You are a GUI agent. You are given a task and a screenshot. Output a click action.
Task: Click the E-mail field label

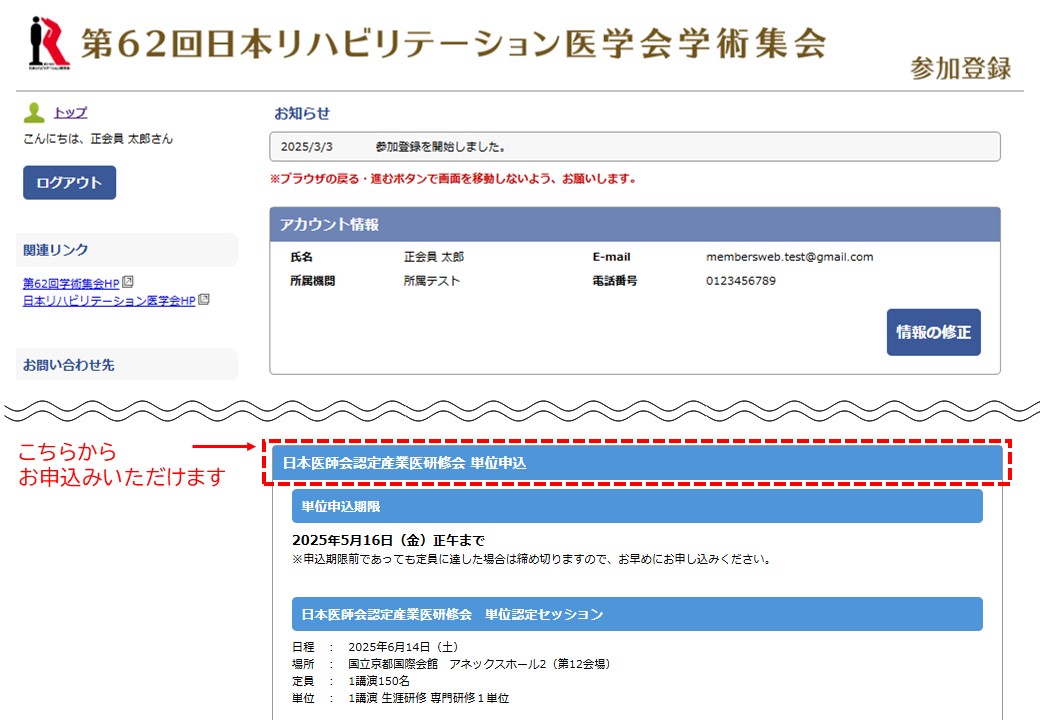612,257
